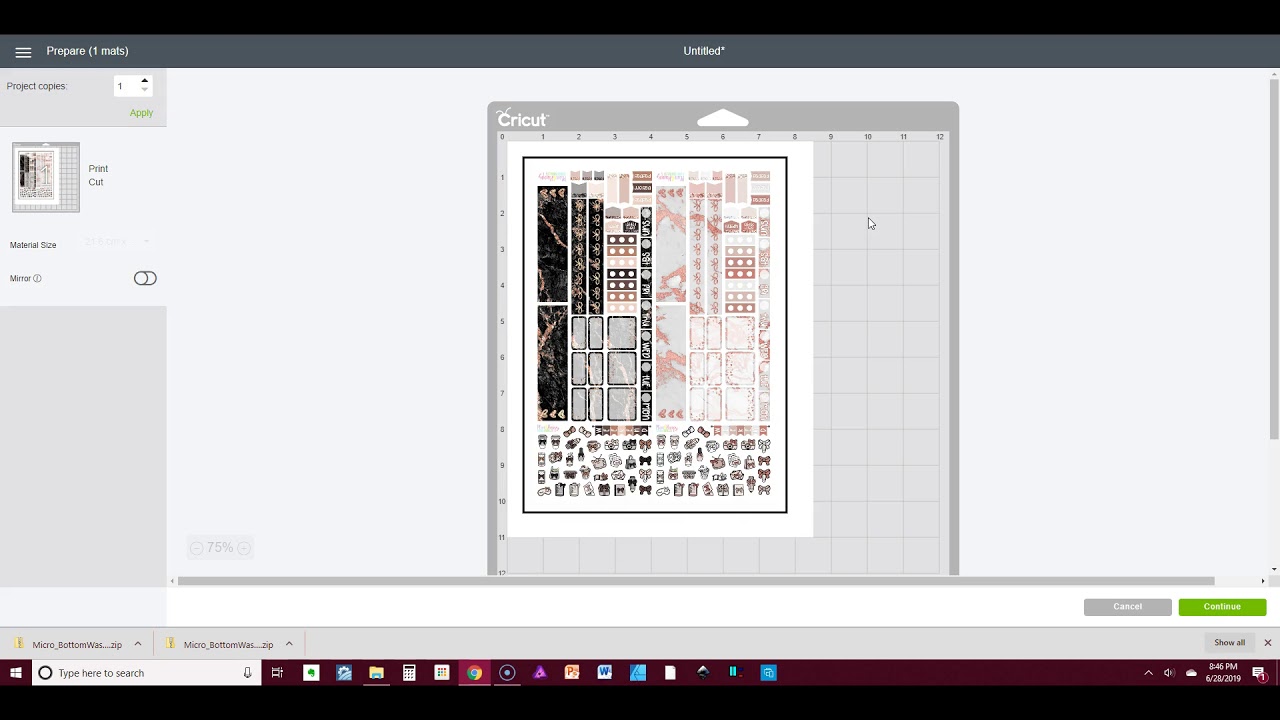Click the horizontal scrollbar under the mat
Screen dimensions: 1280x720
tap(696, 581)
